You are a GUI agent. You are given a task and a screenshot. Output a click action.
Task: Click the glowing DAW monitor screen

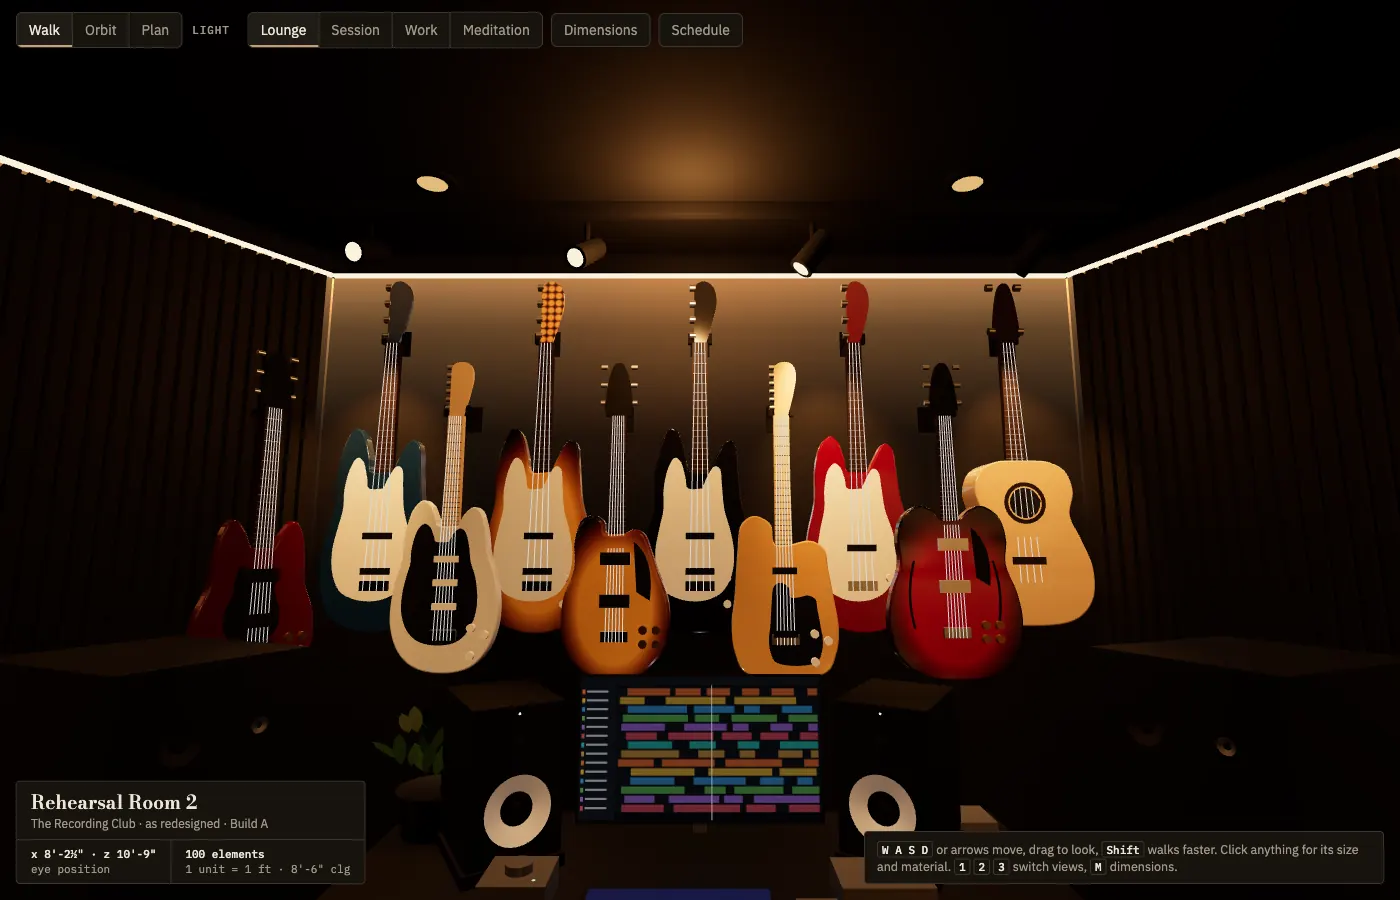coord(702,748)
